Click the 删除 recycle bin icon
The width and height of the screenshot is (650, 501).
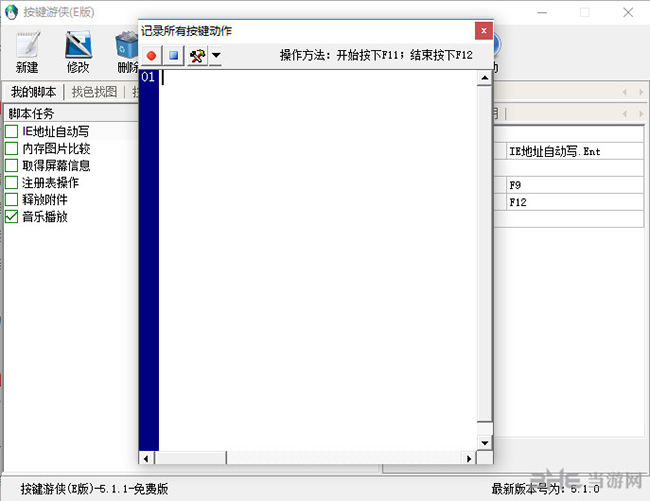(x=127, y=45)
